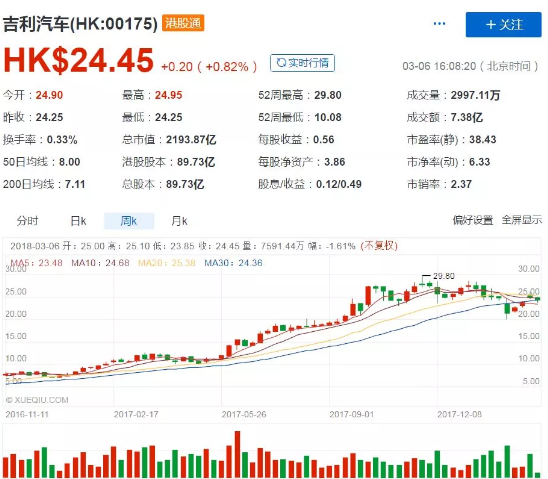The height and width of the screenshot is (479, 548).
Task: Click the tallest red volume bar
Action: click(x=237, y=455)
